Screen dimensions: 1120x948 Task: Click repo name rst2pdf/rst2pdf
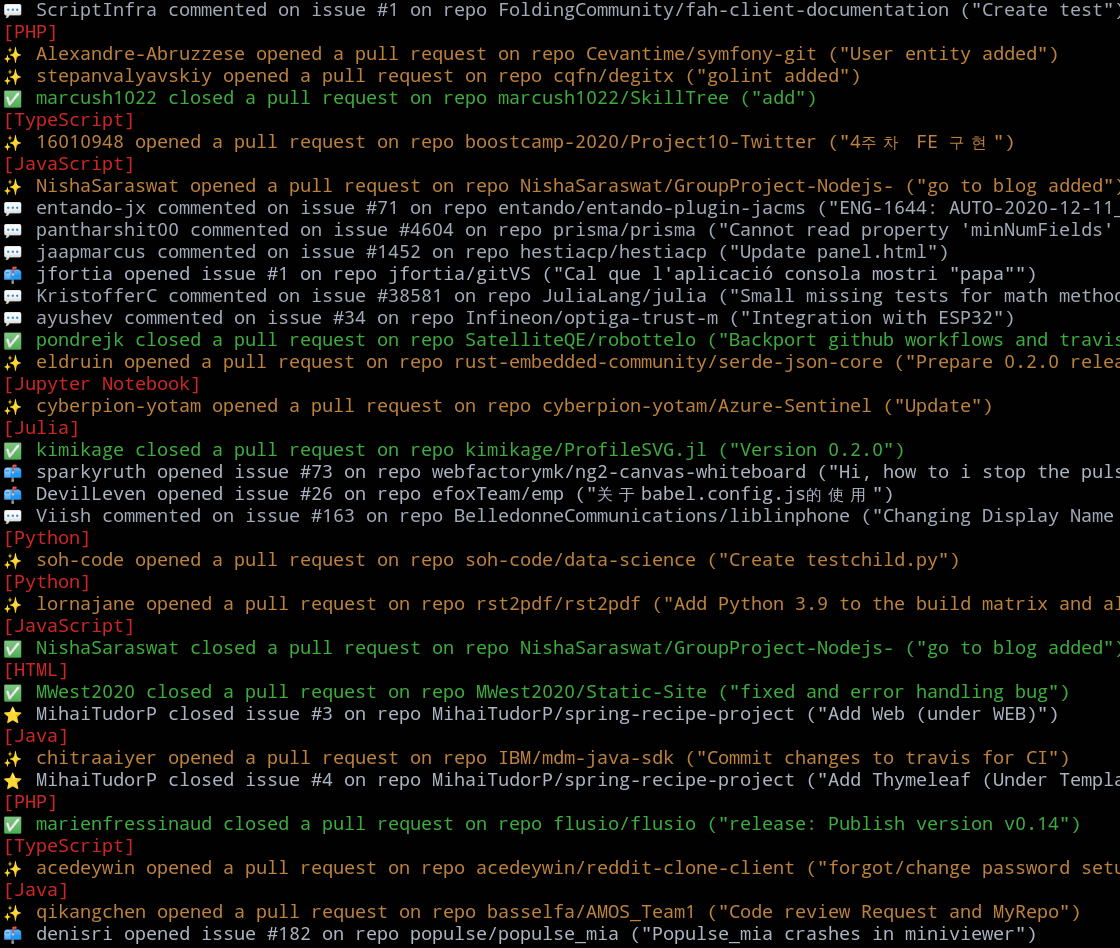559,604
